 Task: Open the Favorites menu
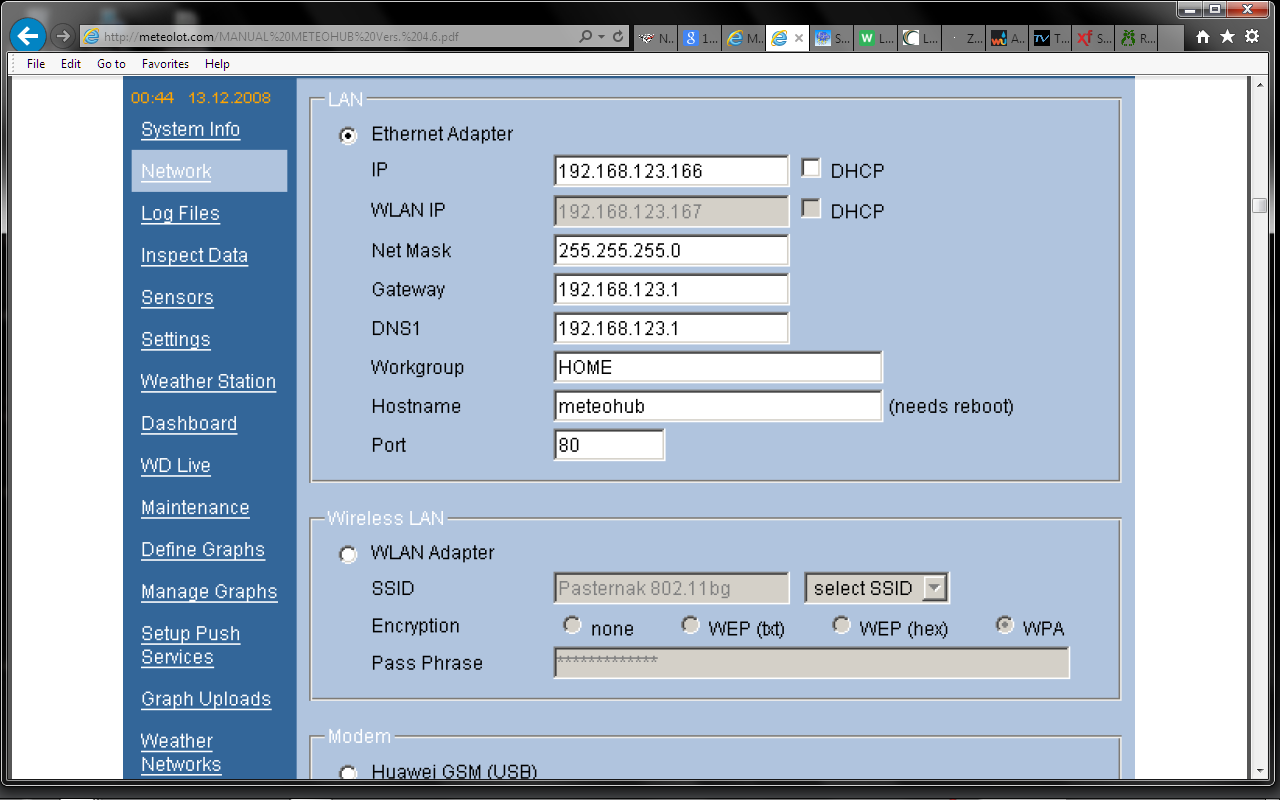coord(165,64)
